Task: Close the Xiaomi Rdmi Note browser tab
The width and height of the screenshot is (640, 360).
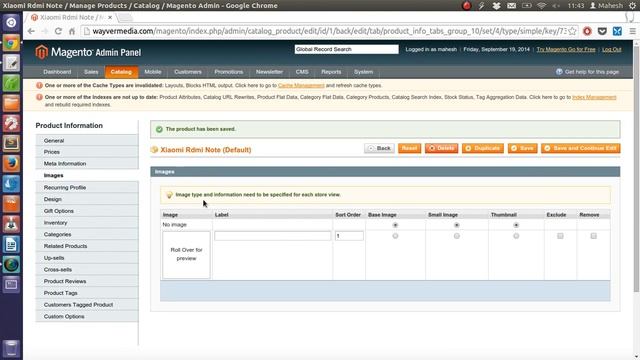Action: (110, 18)
